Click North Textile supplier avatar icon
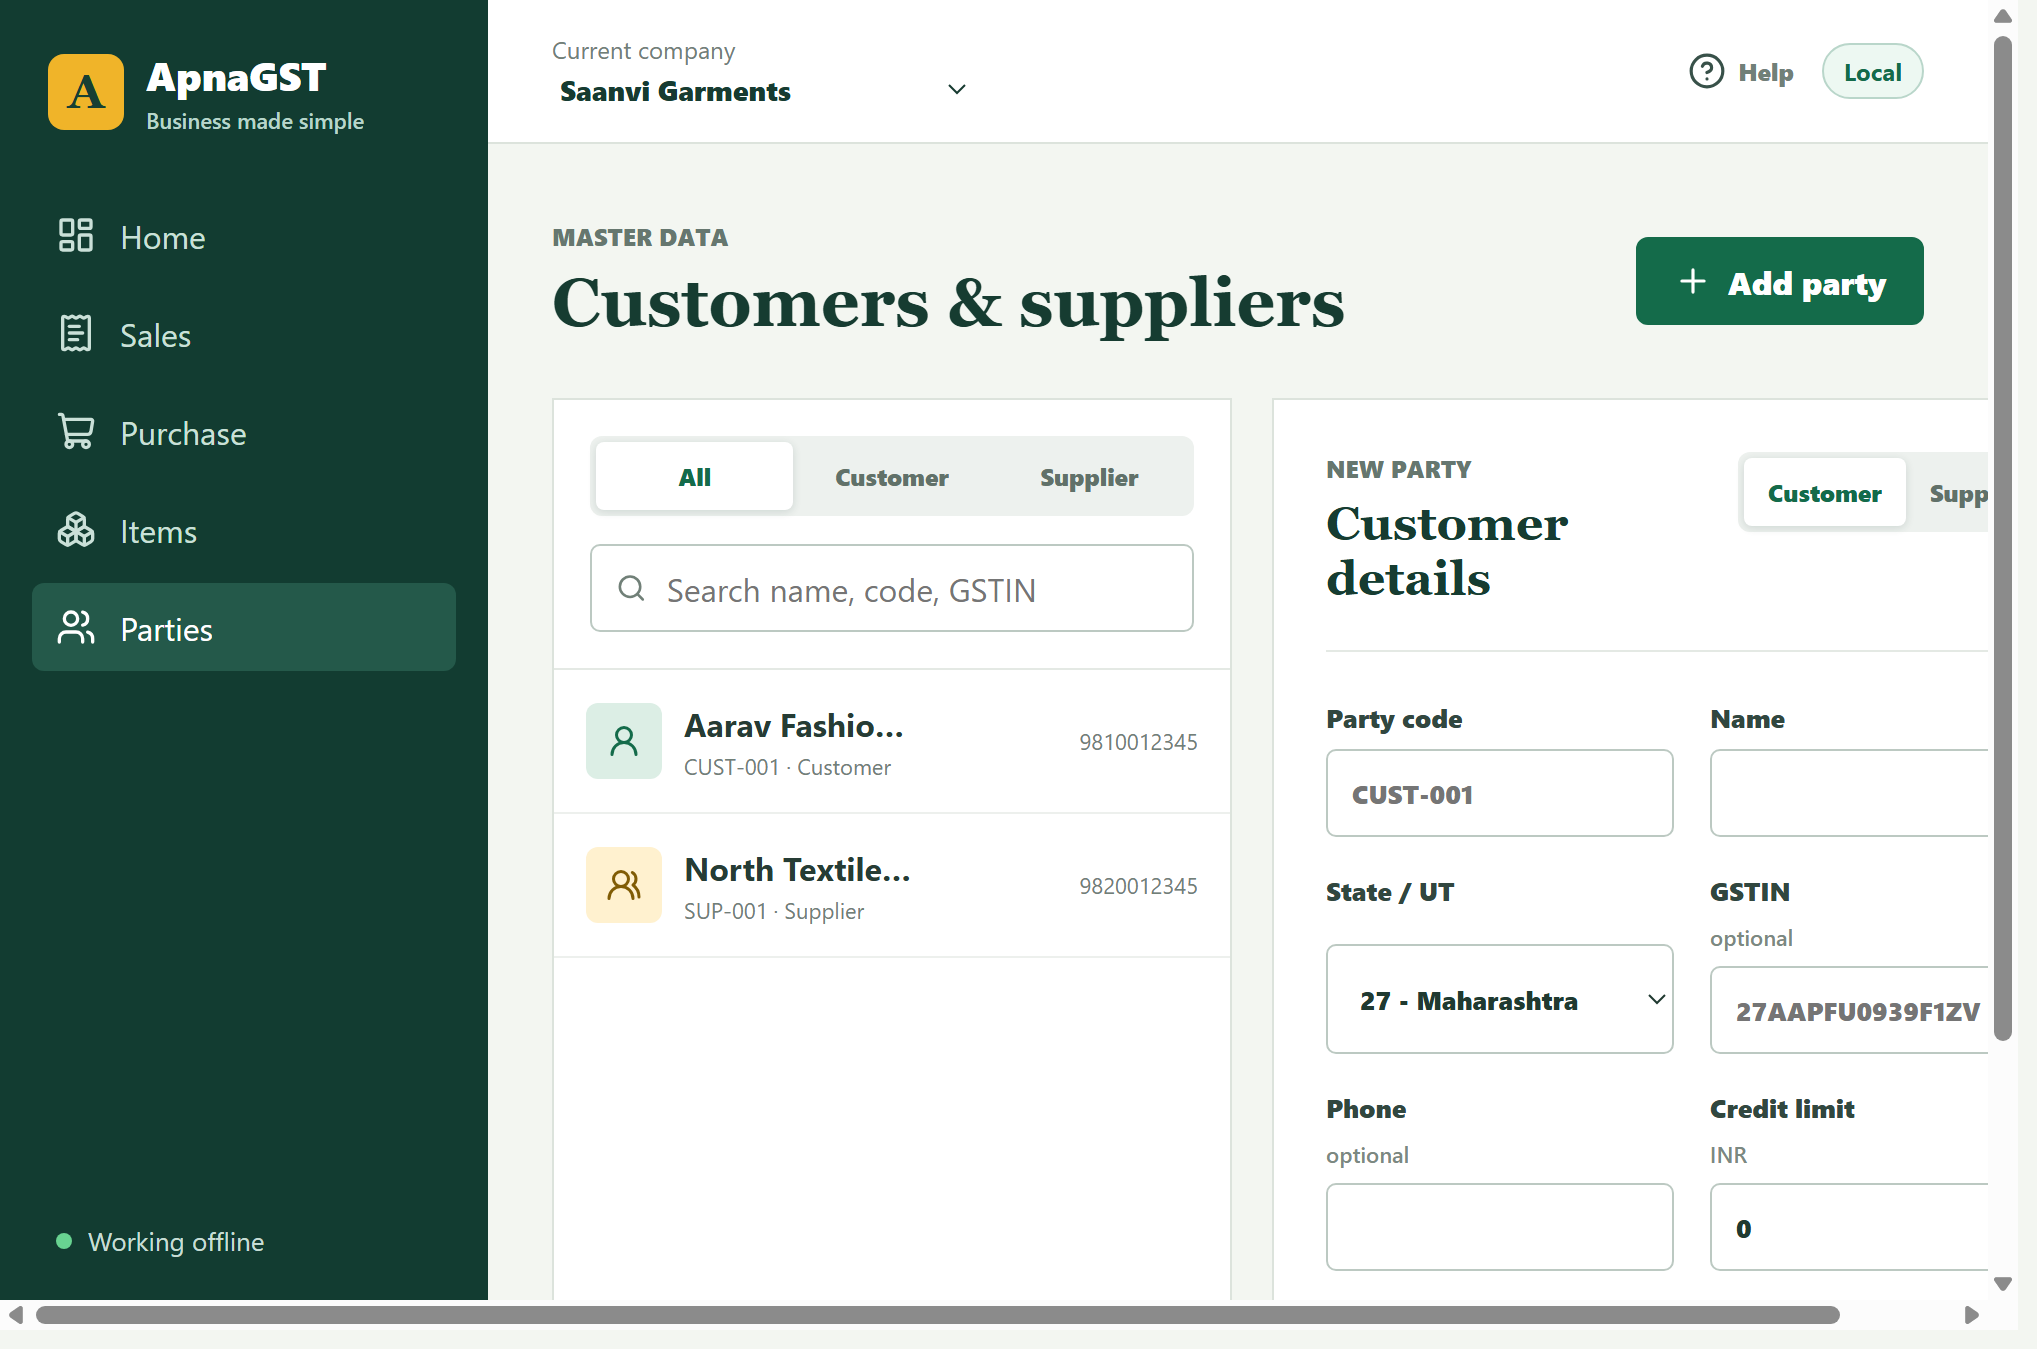Image resolution: width=2037 pixels, height=1349 pixels. click(x=624, y=885)
